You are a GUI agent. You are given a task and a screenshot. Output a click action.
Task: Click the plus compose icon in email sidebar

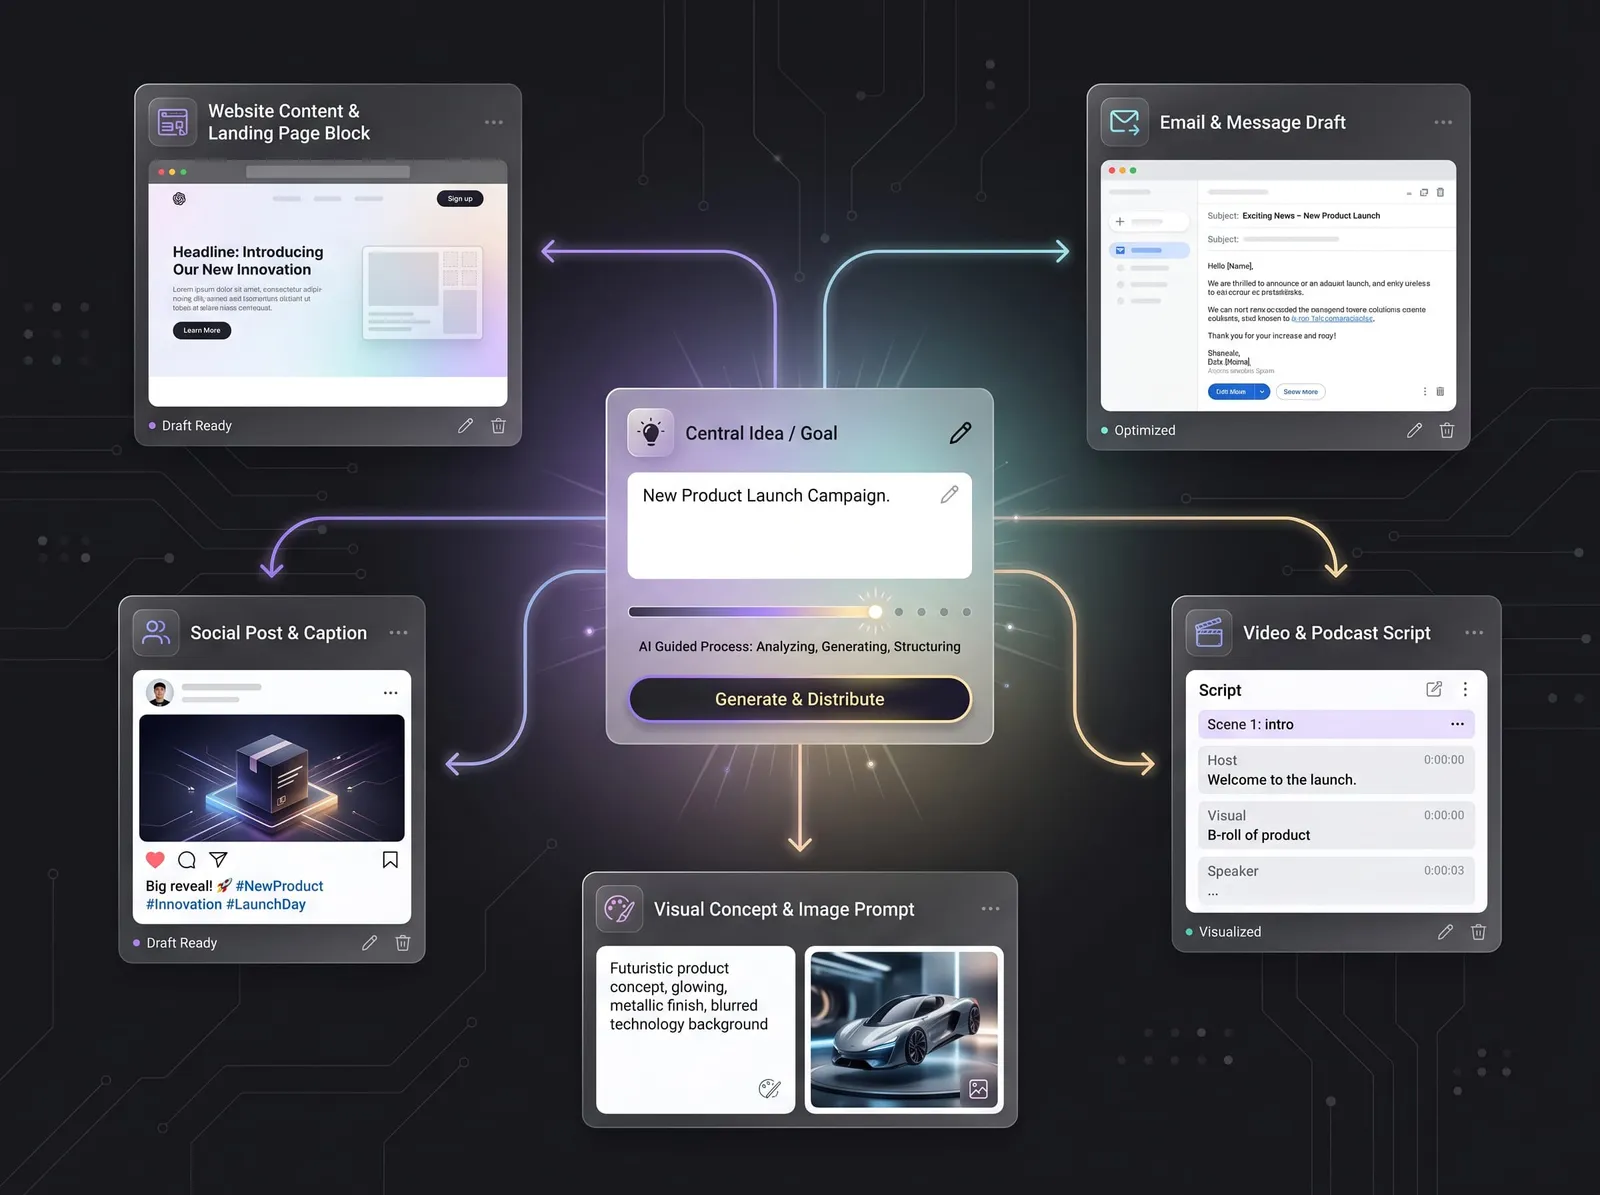tap(1120, 221)
